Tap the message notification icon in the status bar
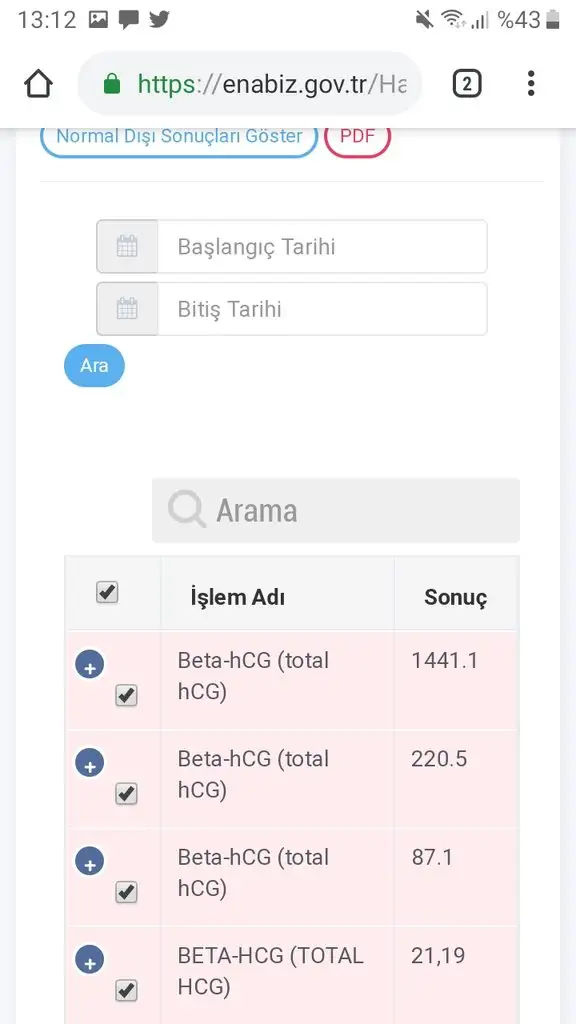 127,17
